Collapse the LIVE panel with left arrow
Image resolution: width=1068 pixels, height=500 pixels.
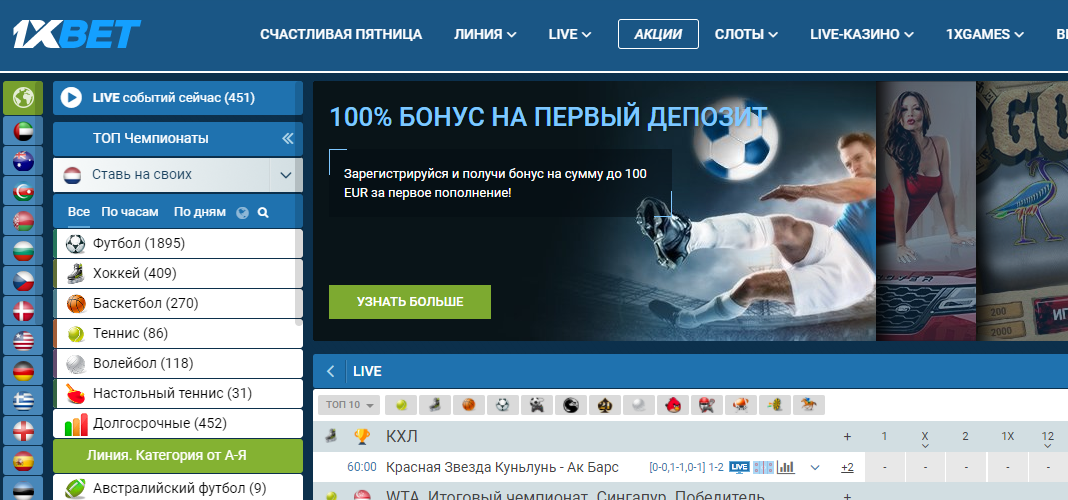[331, 371]
